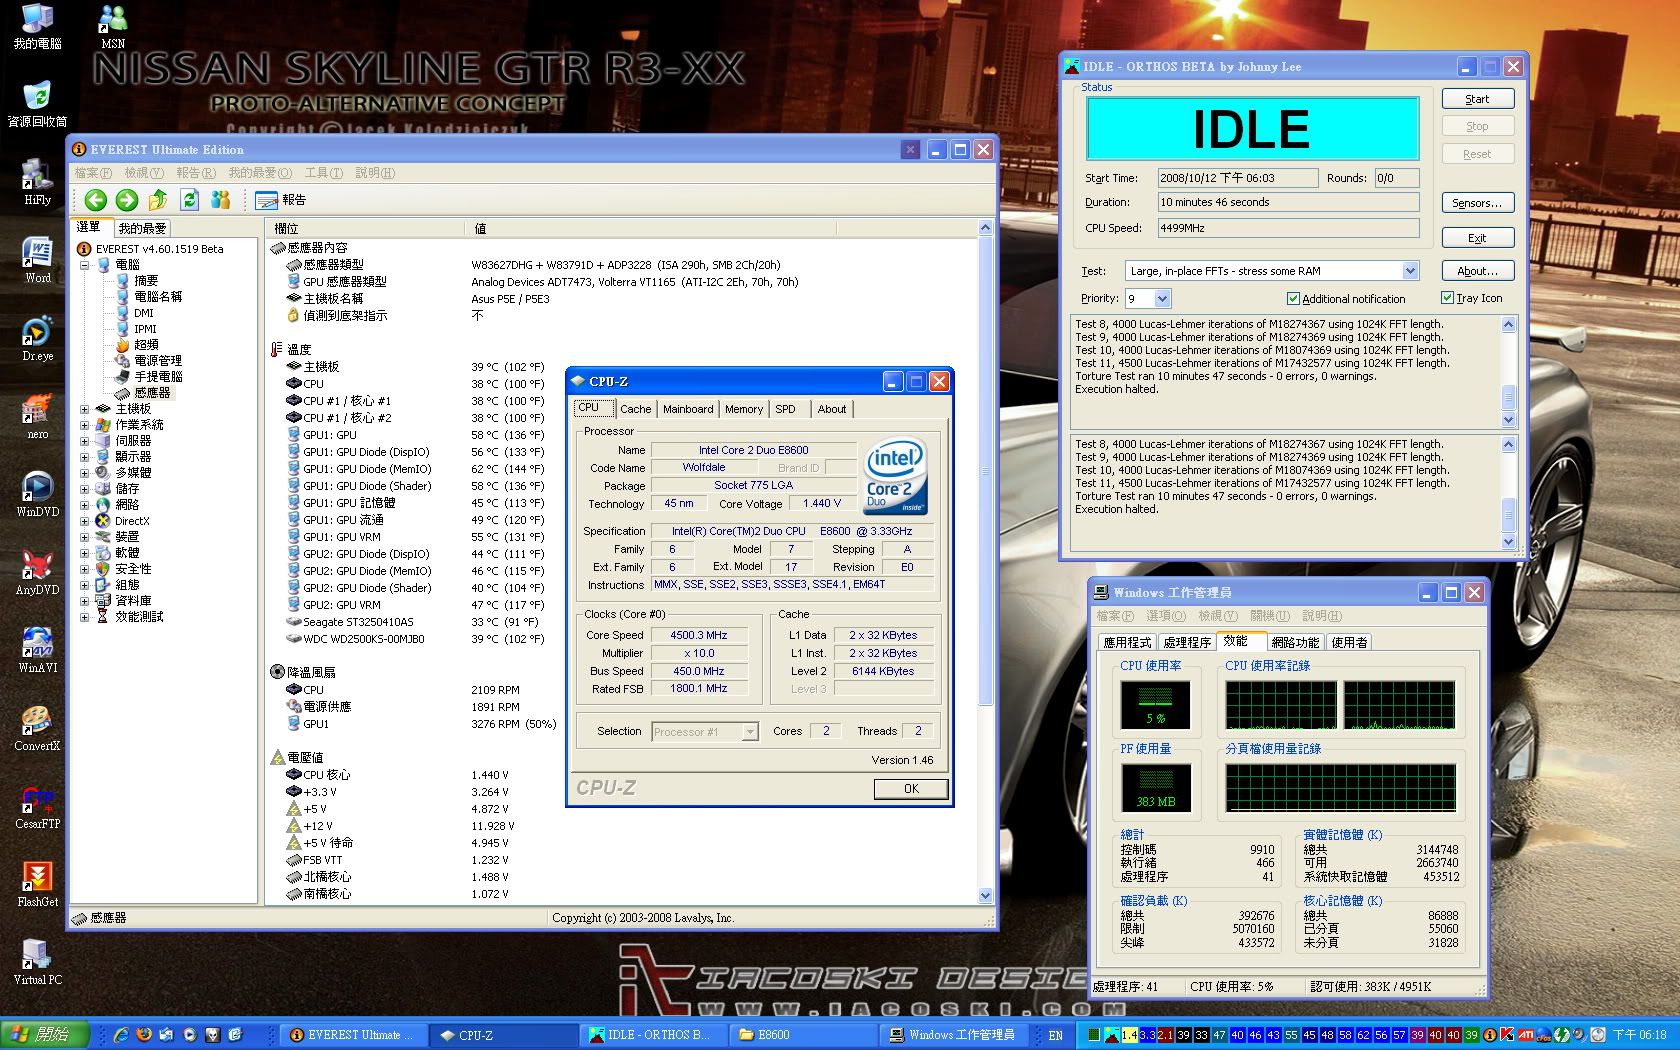
Task: Open the WinAVI desktop icon
Action: tap(37, 649)
